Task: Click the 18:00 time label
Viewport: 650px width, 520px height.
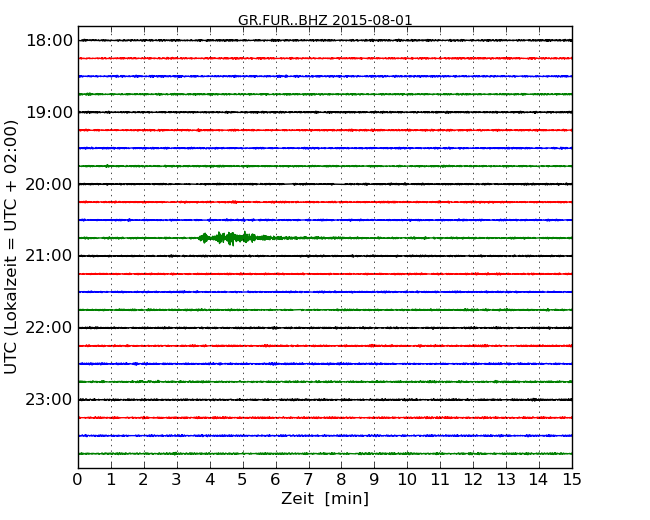Action: pyautogui.click(x=49, y=41)
